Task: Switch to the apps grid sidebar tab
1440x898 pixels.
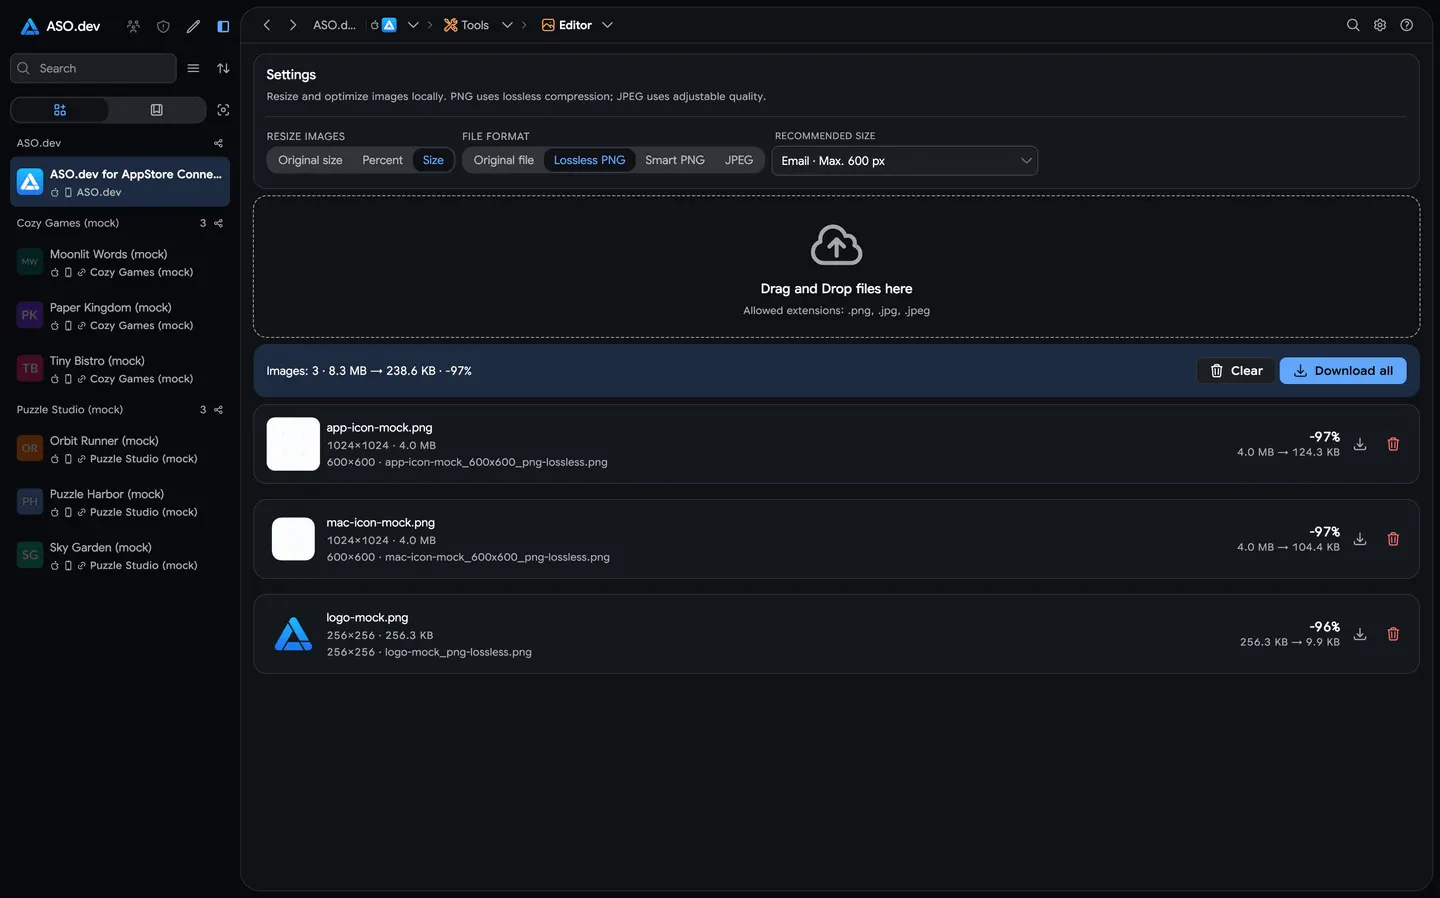Action: pos(60,110)
